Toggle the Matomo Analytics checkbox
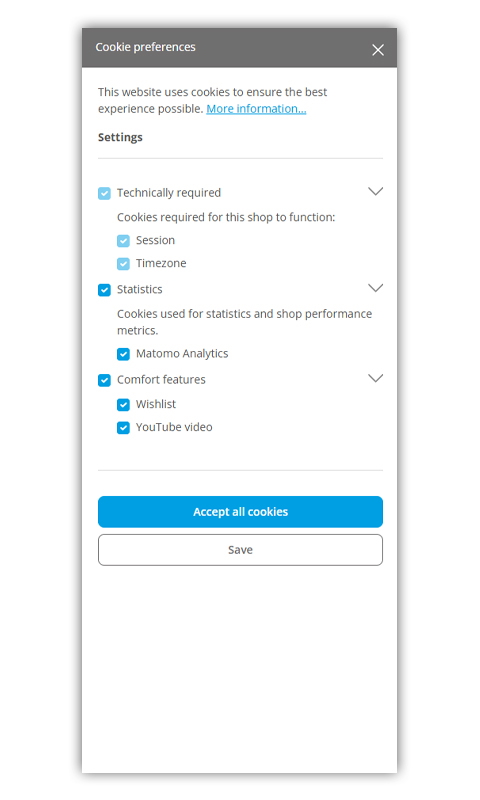This screenshot has height=800, width=480. 123,354
